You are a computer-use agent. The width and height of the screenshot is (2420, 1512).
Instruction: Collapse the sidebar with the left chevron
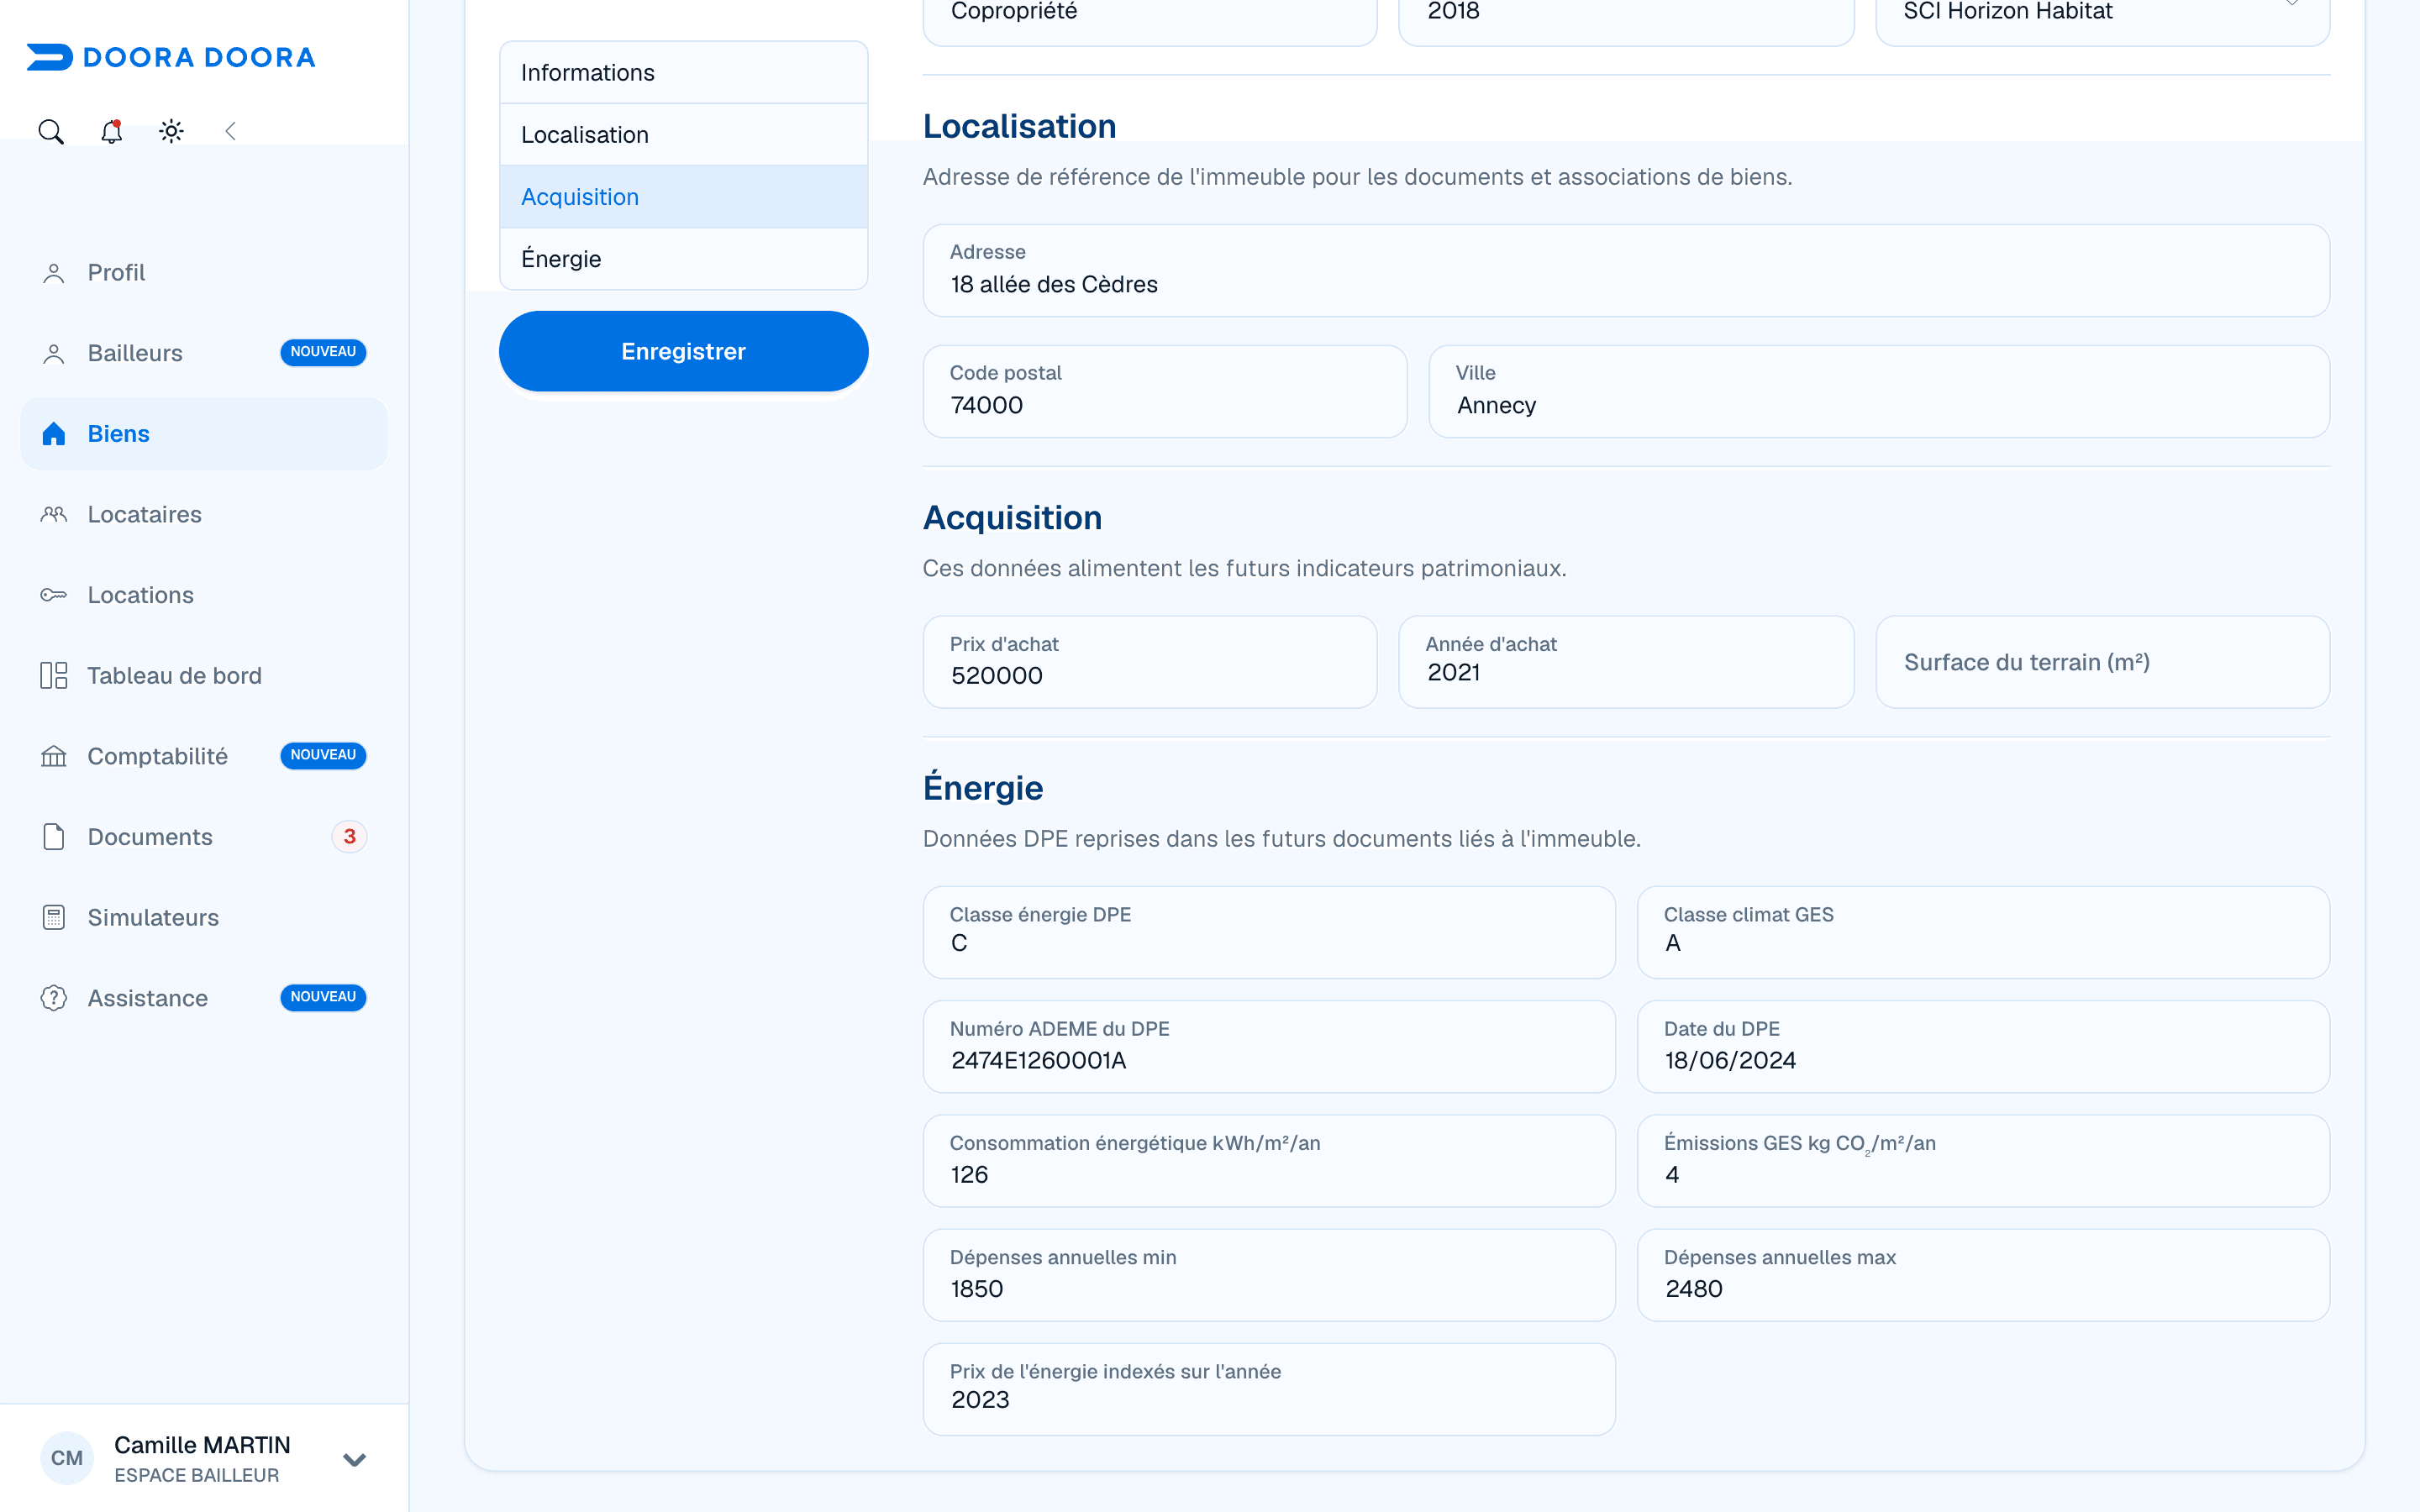point(230,131)
